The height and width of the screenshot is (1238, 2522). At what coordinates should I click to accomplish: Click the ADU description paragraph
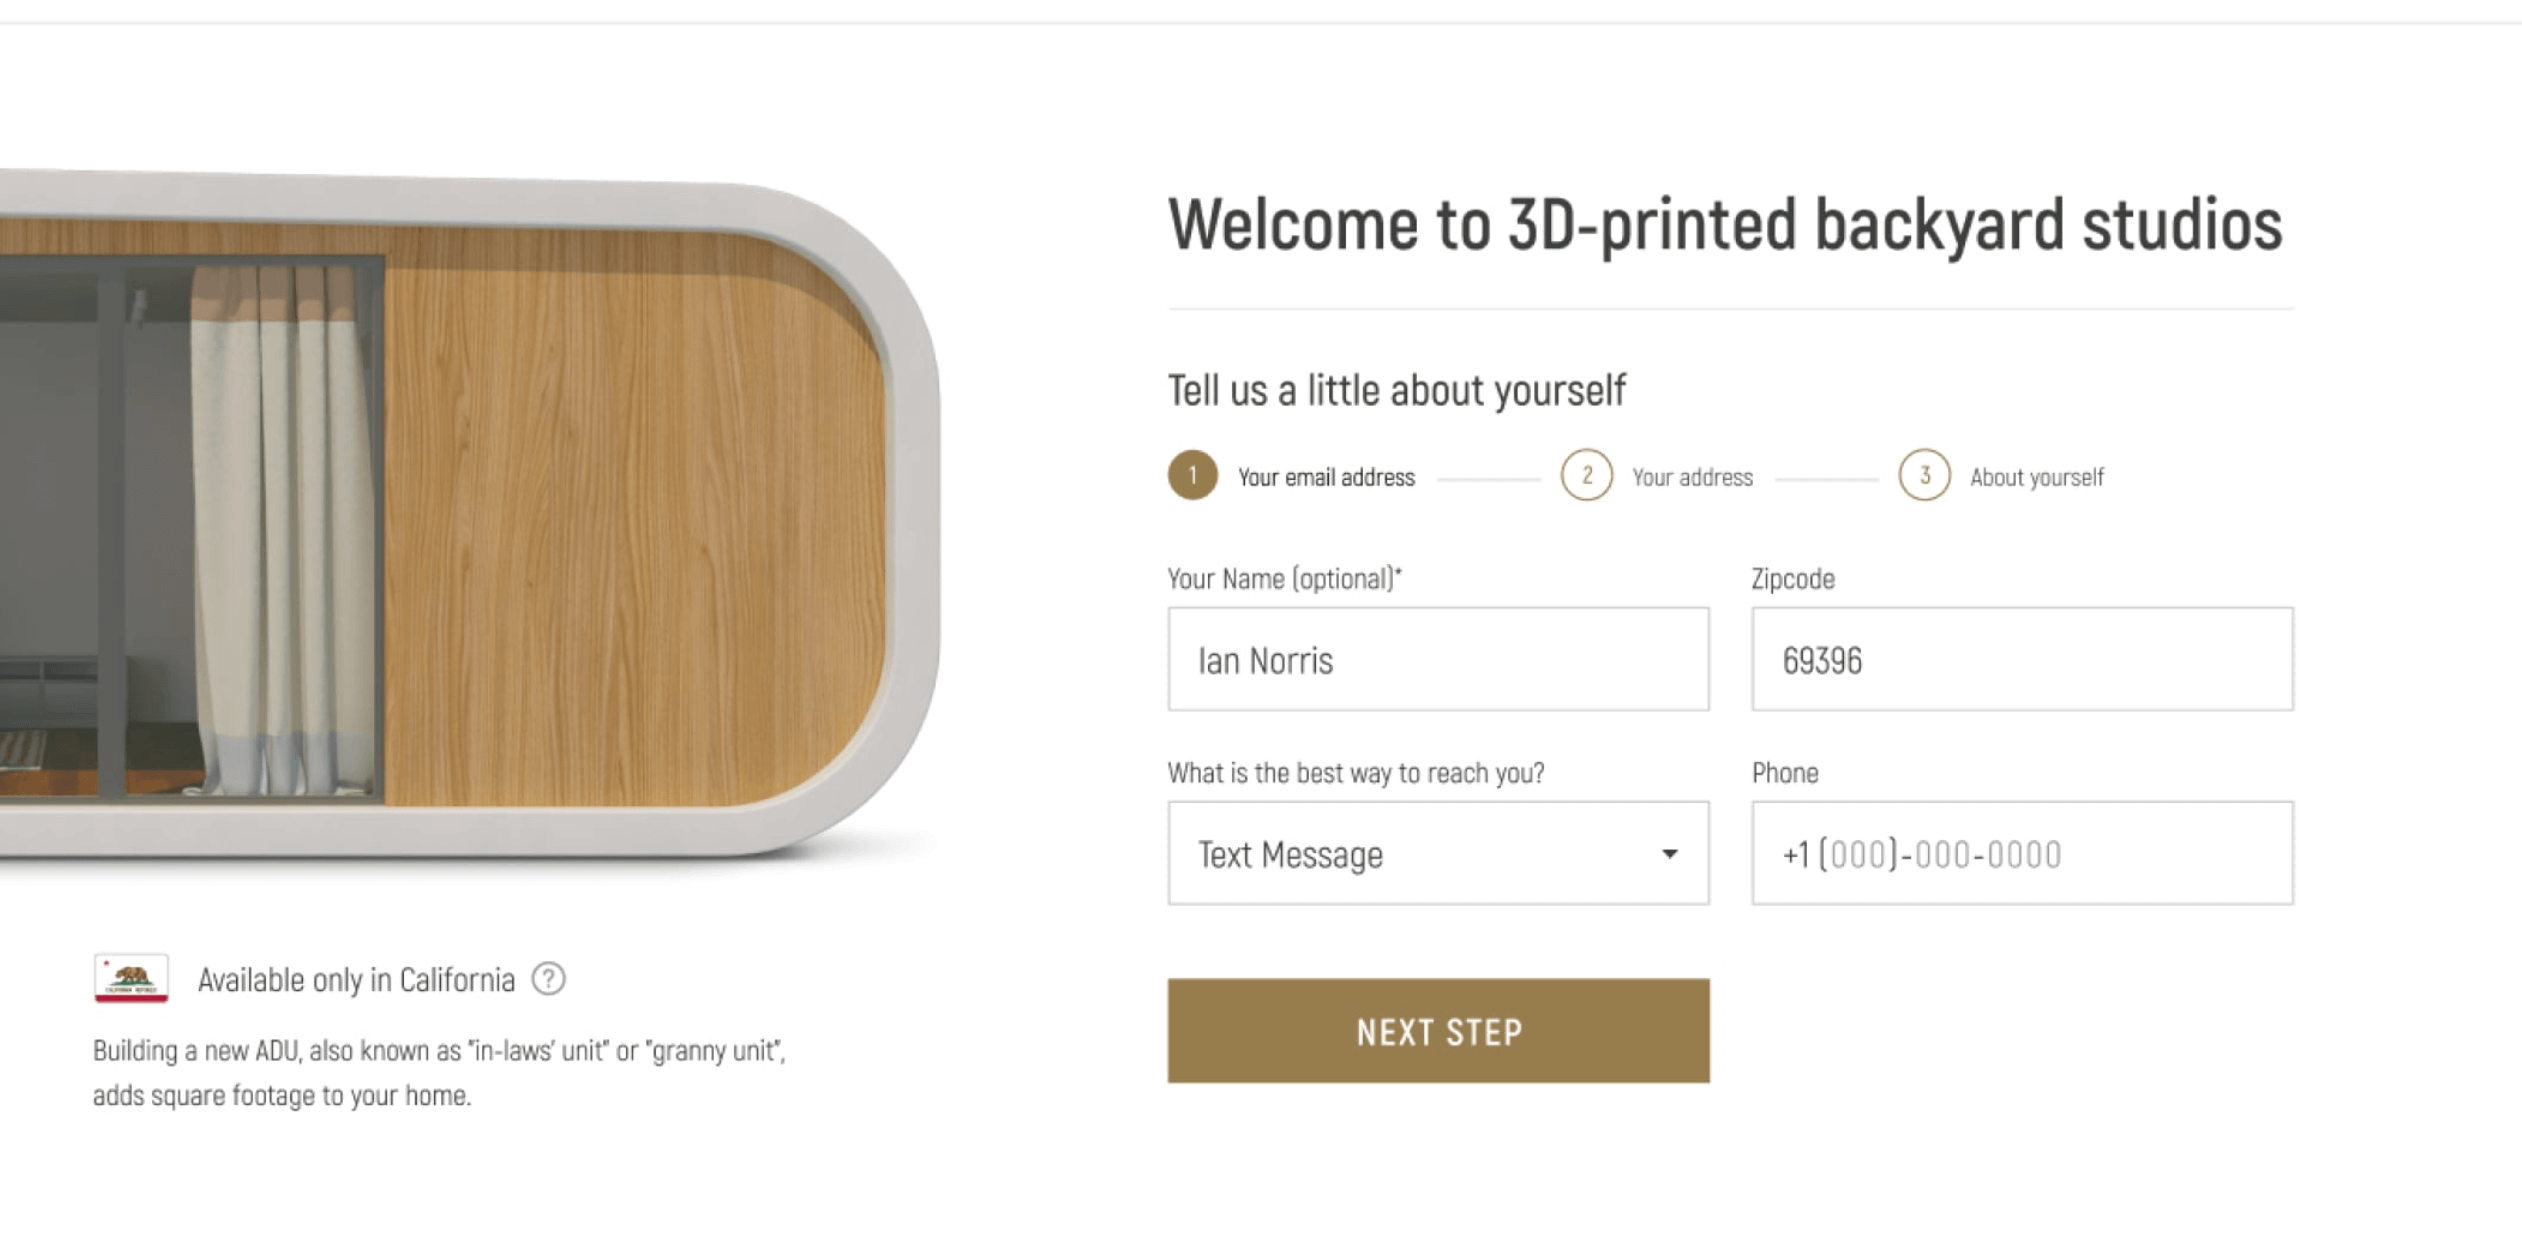[440, 1073]
